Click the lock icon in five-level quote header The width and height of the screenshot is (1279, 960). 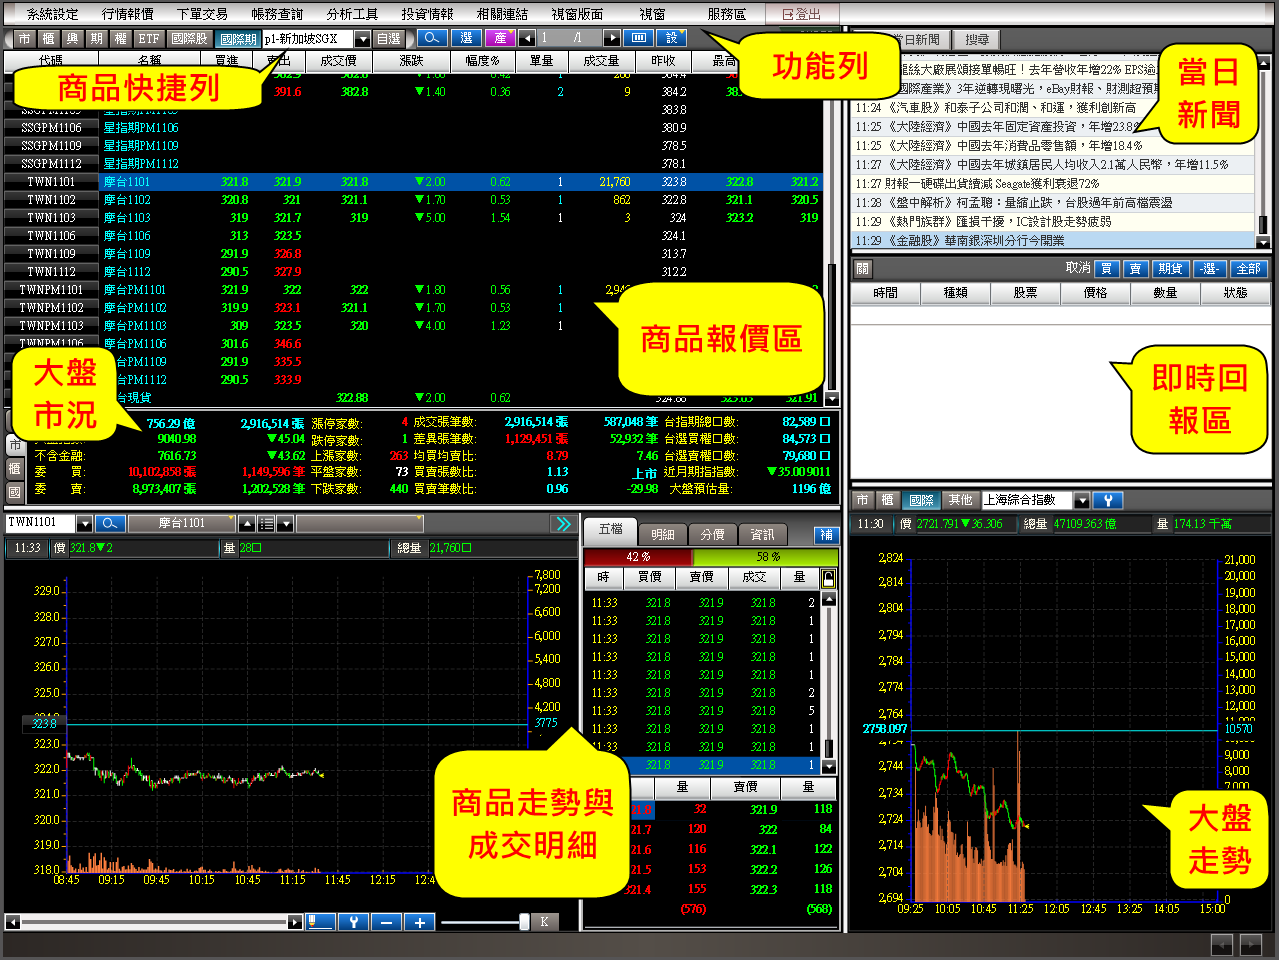[x=828, y=578]
